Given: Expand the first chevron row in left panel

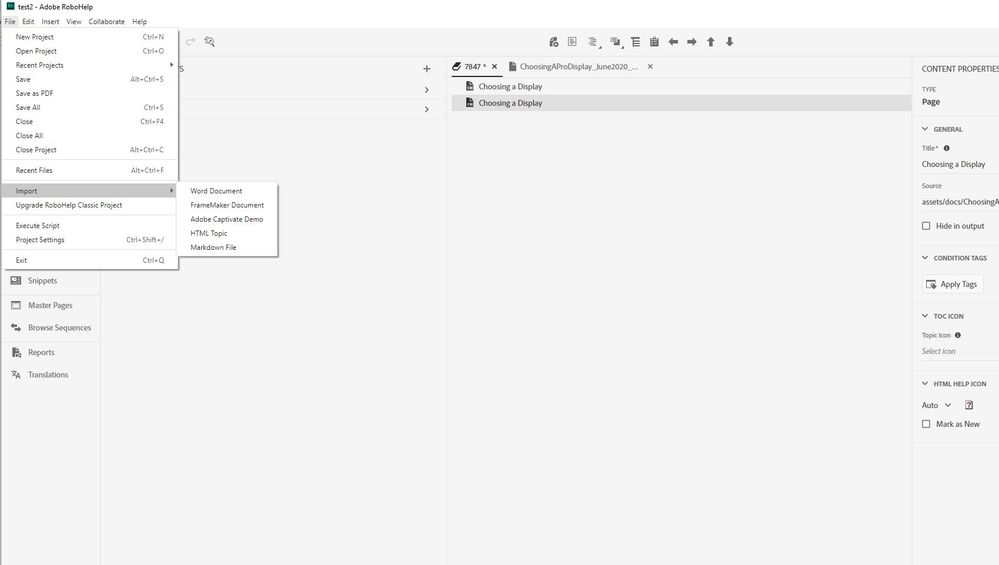Looking at the screenshot, I should point(427,90).
